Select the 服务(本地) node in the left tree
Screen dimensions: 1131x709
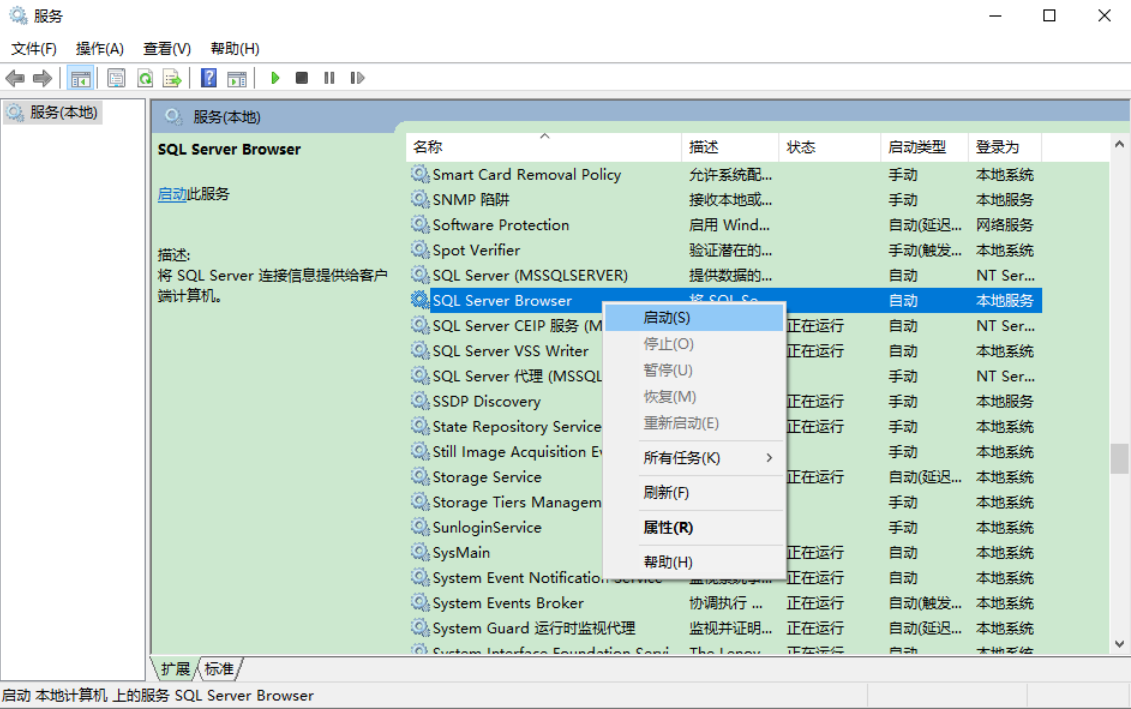pos(53,113)
